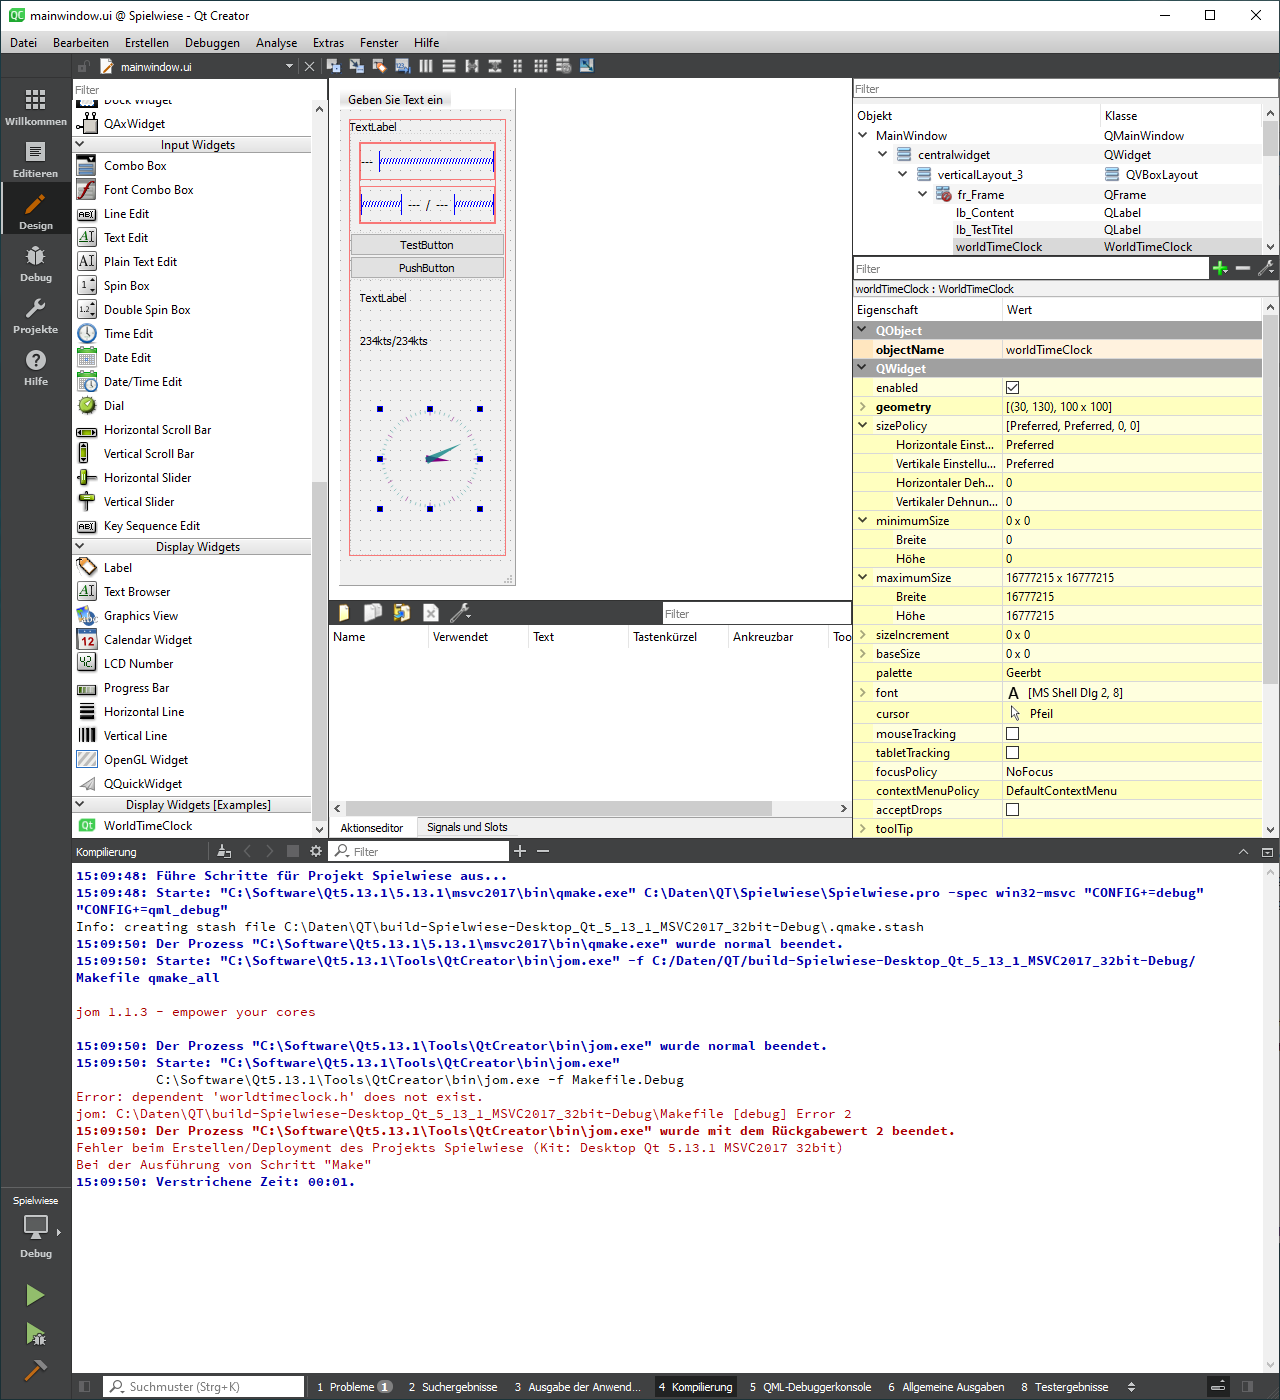The height and width of the screenshot is (1400, 1280).
Task: Open the Analyse menu
Action: click(276, 43)
